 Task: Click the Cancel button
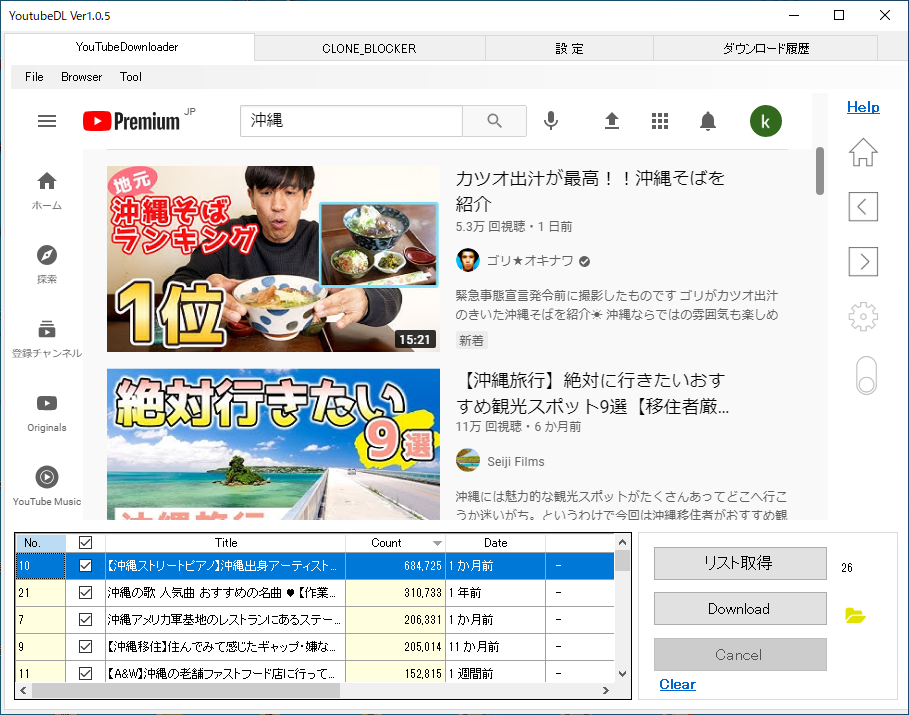point(740,655)
